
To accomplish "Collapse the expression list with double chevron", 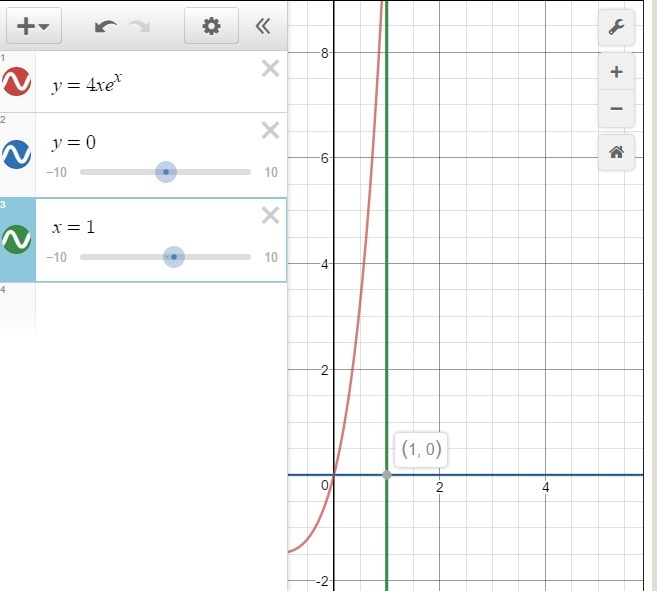I will (263, 27).
